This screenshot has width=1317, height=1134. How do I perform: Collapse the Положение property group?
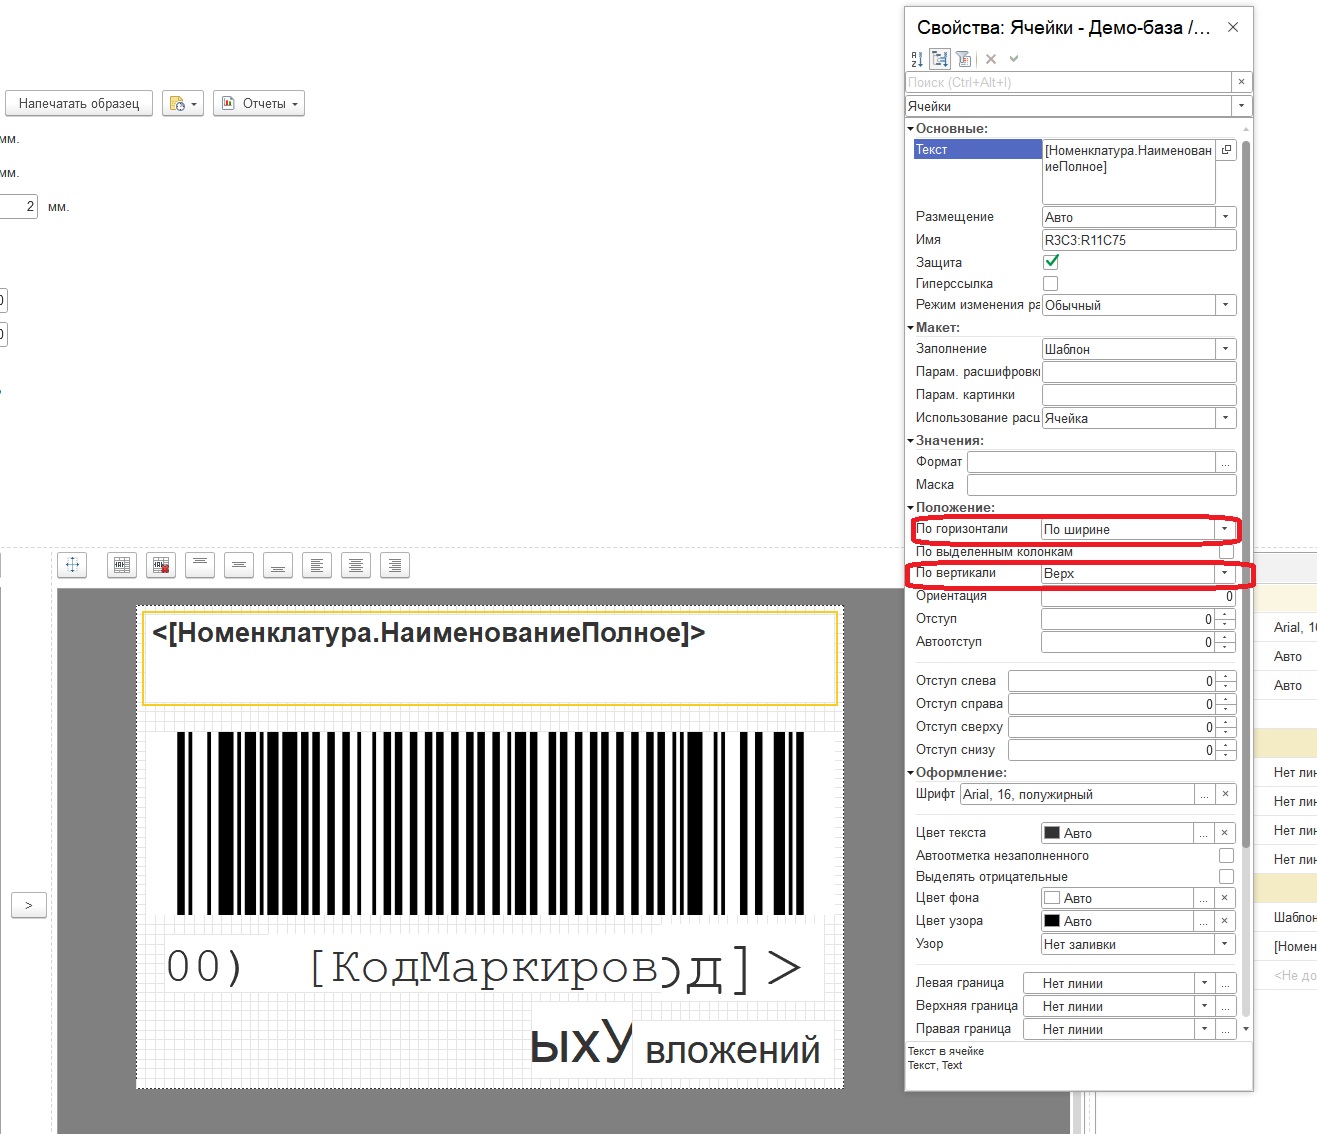pyautogui.click(x=911, y=508)
